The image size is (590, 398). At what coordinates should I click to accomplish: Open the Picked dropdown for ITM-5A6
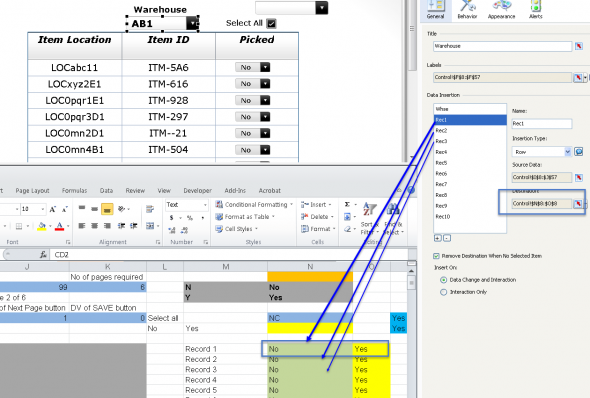[x=265, y=67]
